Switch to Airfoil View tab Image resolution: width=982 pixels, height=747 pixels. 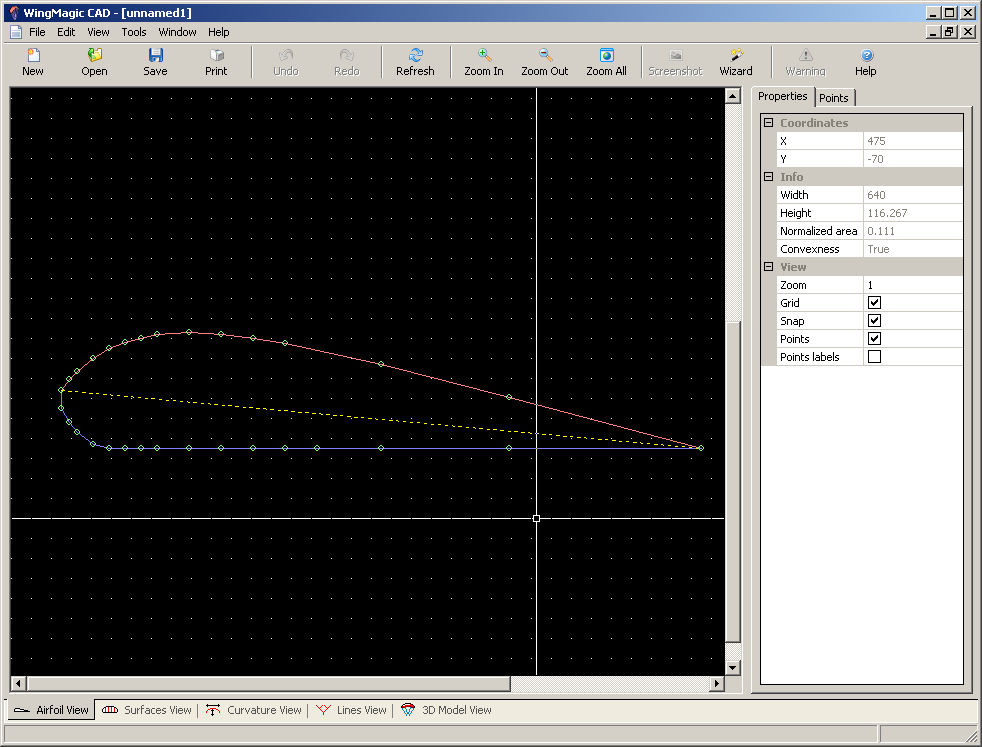(x=51, y=710)
